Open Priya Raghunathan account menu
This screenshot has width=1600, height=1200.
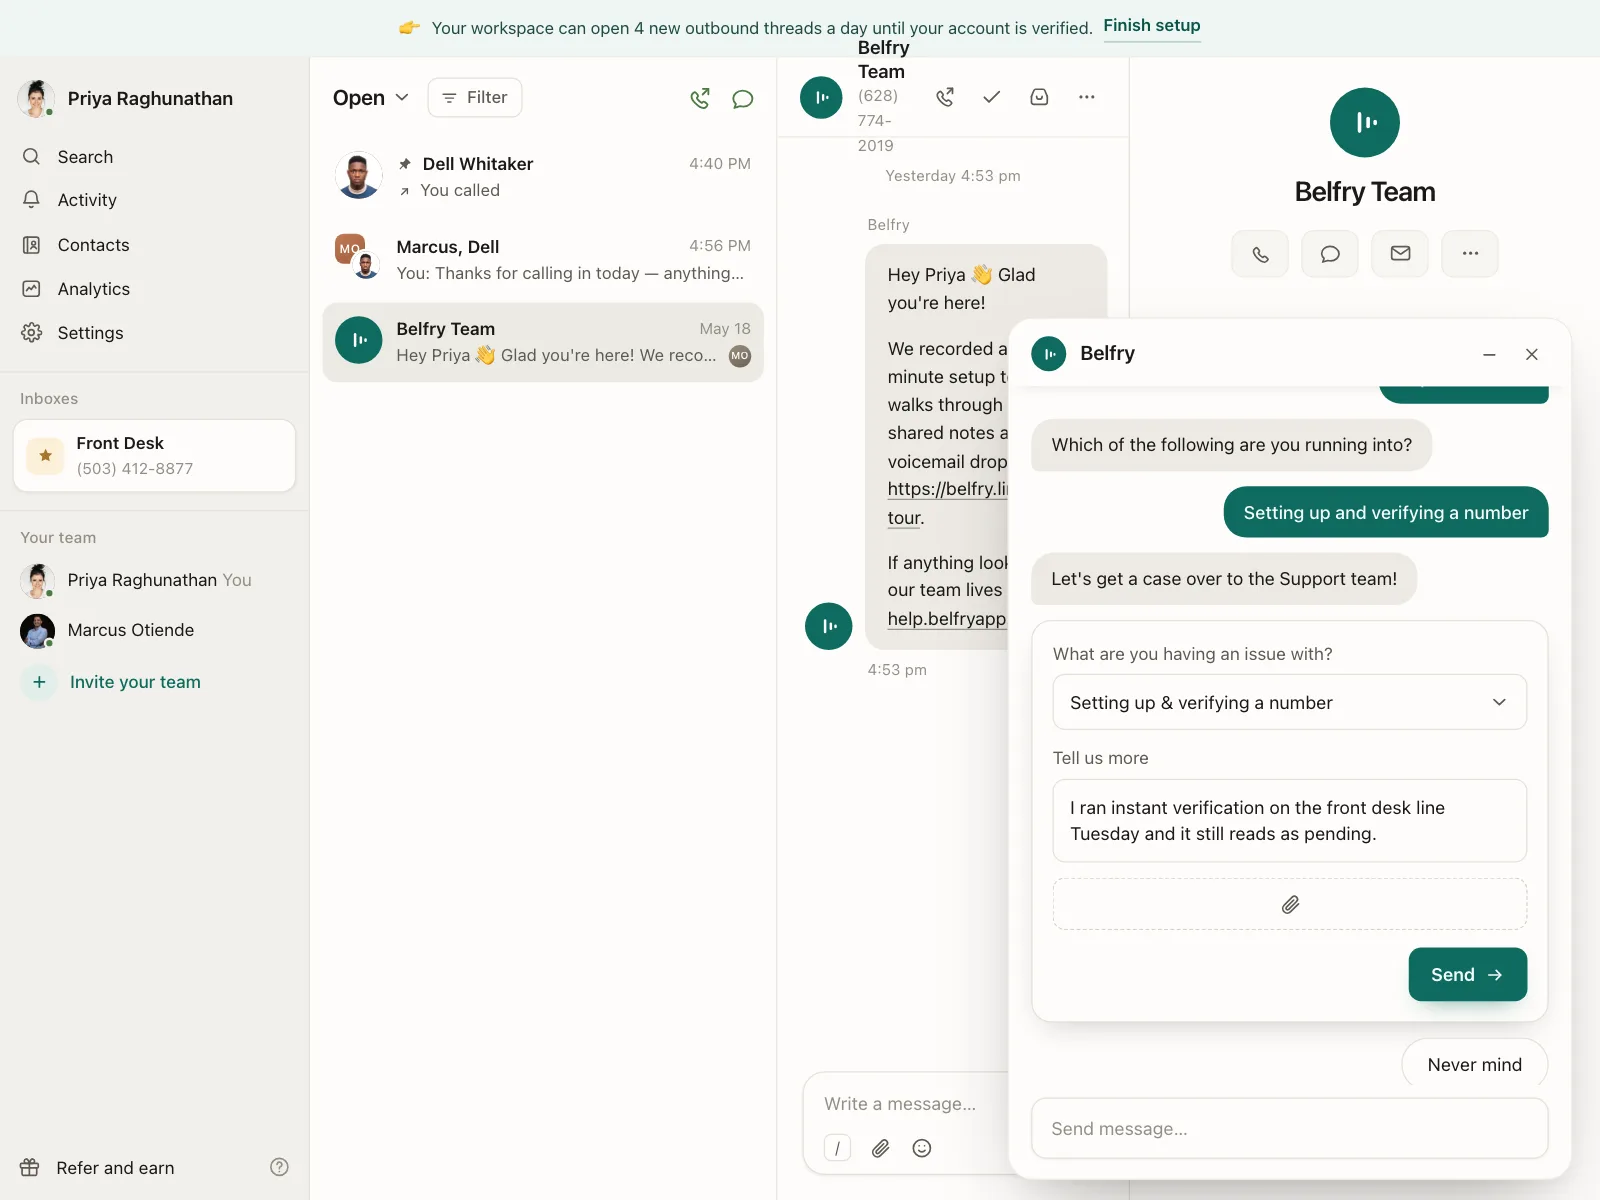[126, 99]
